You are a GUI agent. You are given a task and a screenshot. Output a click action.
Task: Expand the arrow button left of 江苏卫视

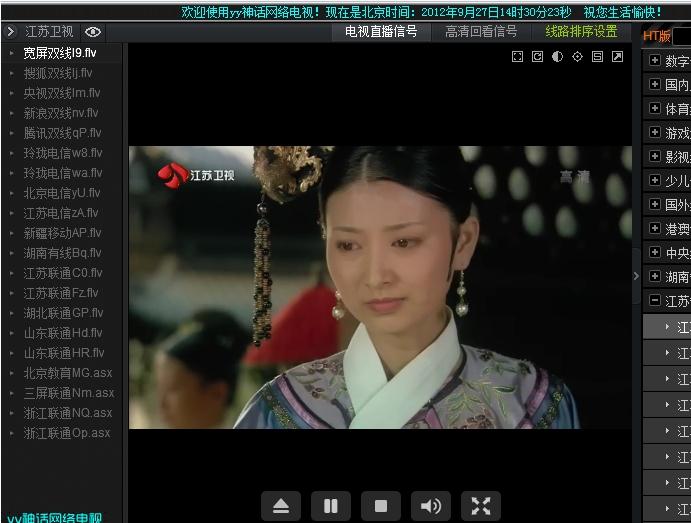tap(11, 32)
